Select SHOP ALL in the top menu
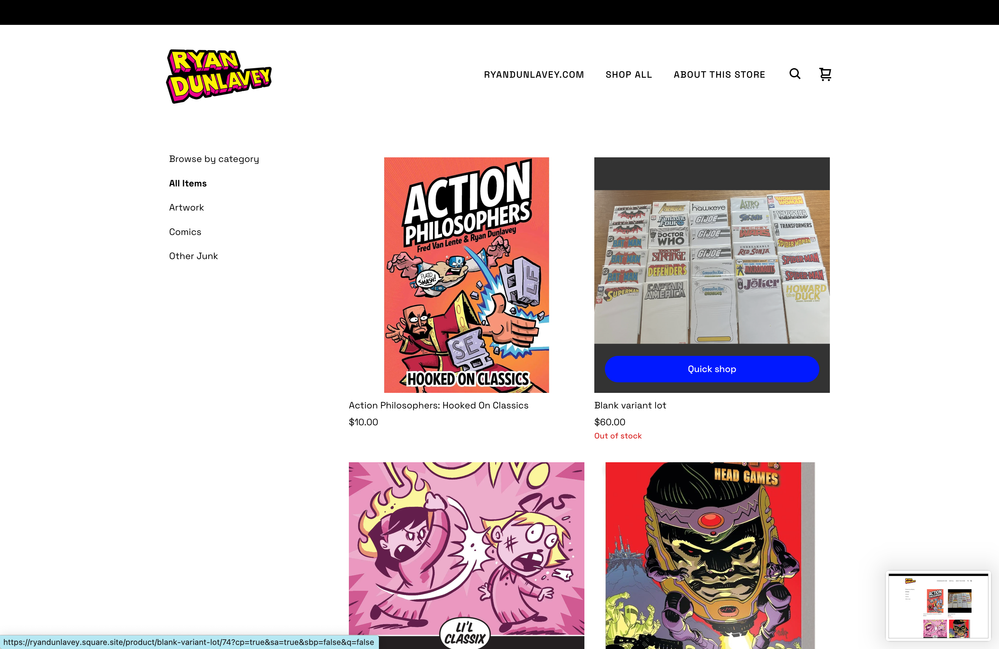 pos(628,75)
